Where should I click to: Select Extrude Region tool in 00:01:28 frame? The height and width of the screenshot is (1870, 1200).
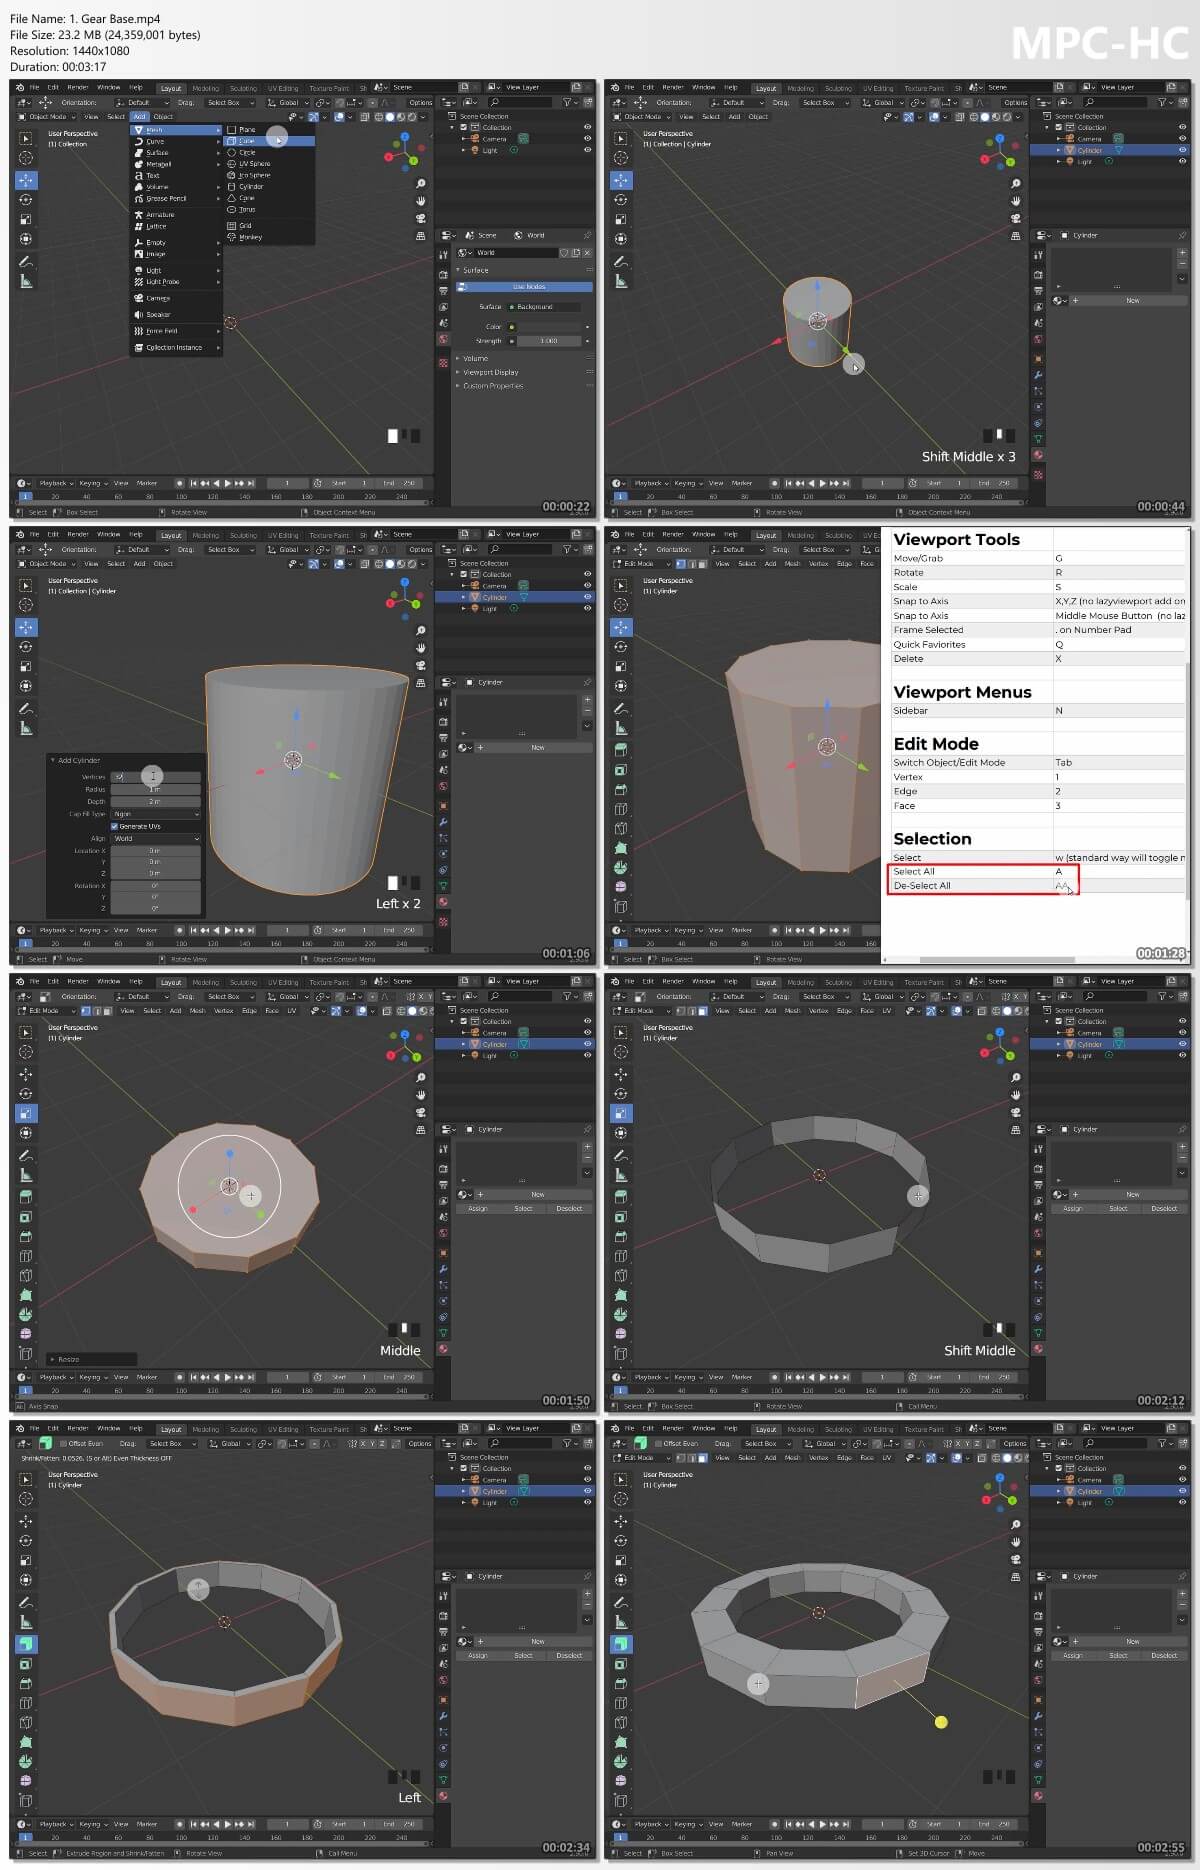pyautogui.click(x=621, y=750)
